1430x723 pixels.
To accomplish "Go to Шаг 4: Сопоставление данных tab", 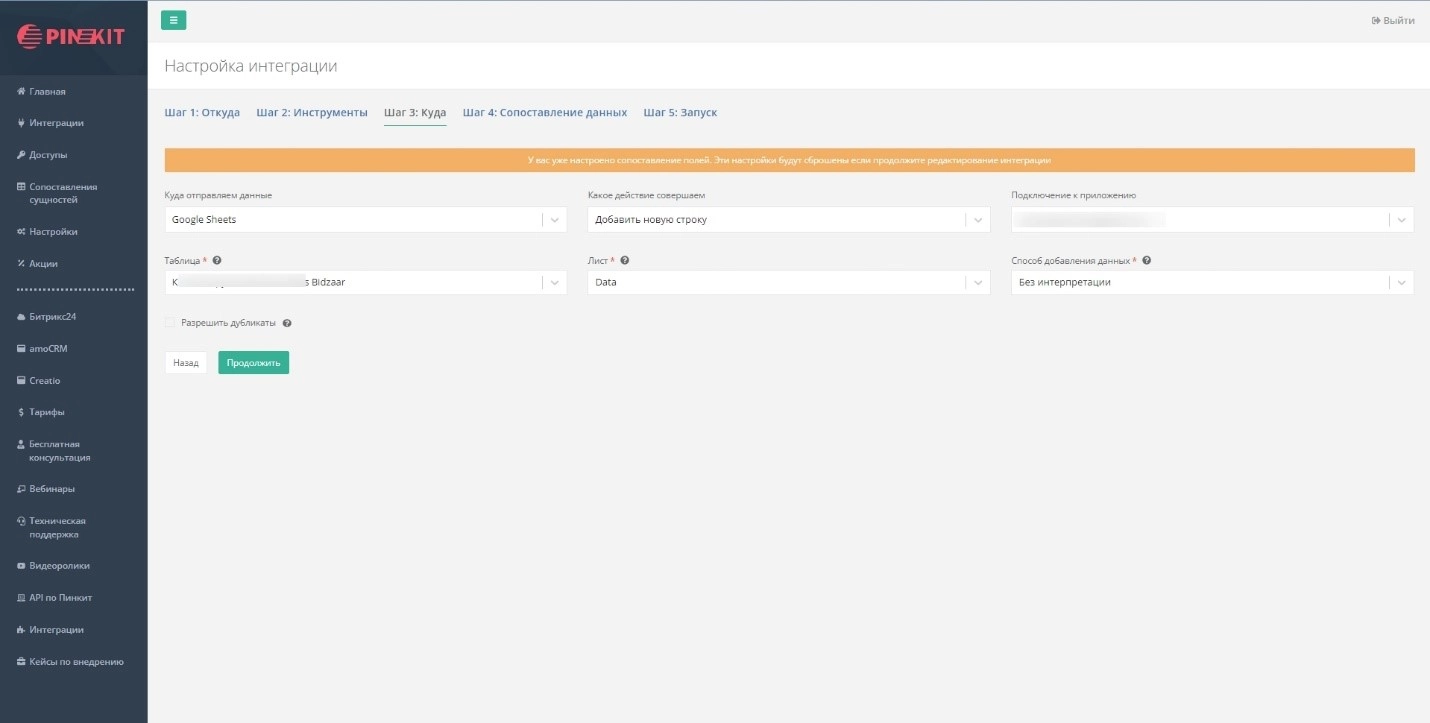I will point(544,113).
